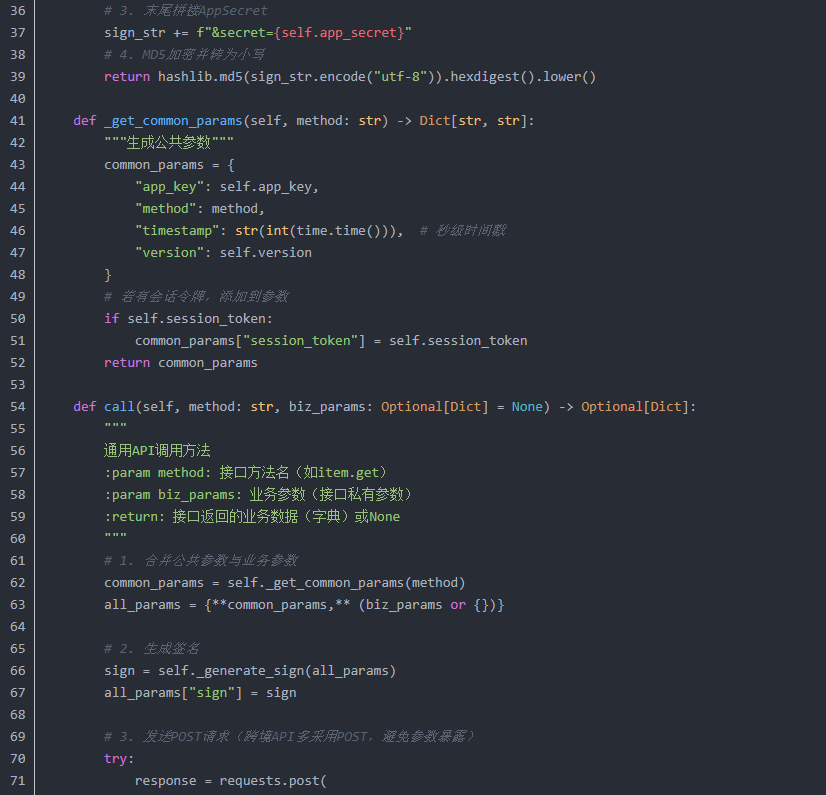Click line number 63 in the gutter
This screenshot has height=795, width=826.
coord(16,605)
